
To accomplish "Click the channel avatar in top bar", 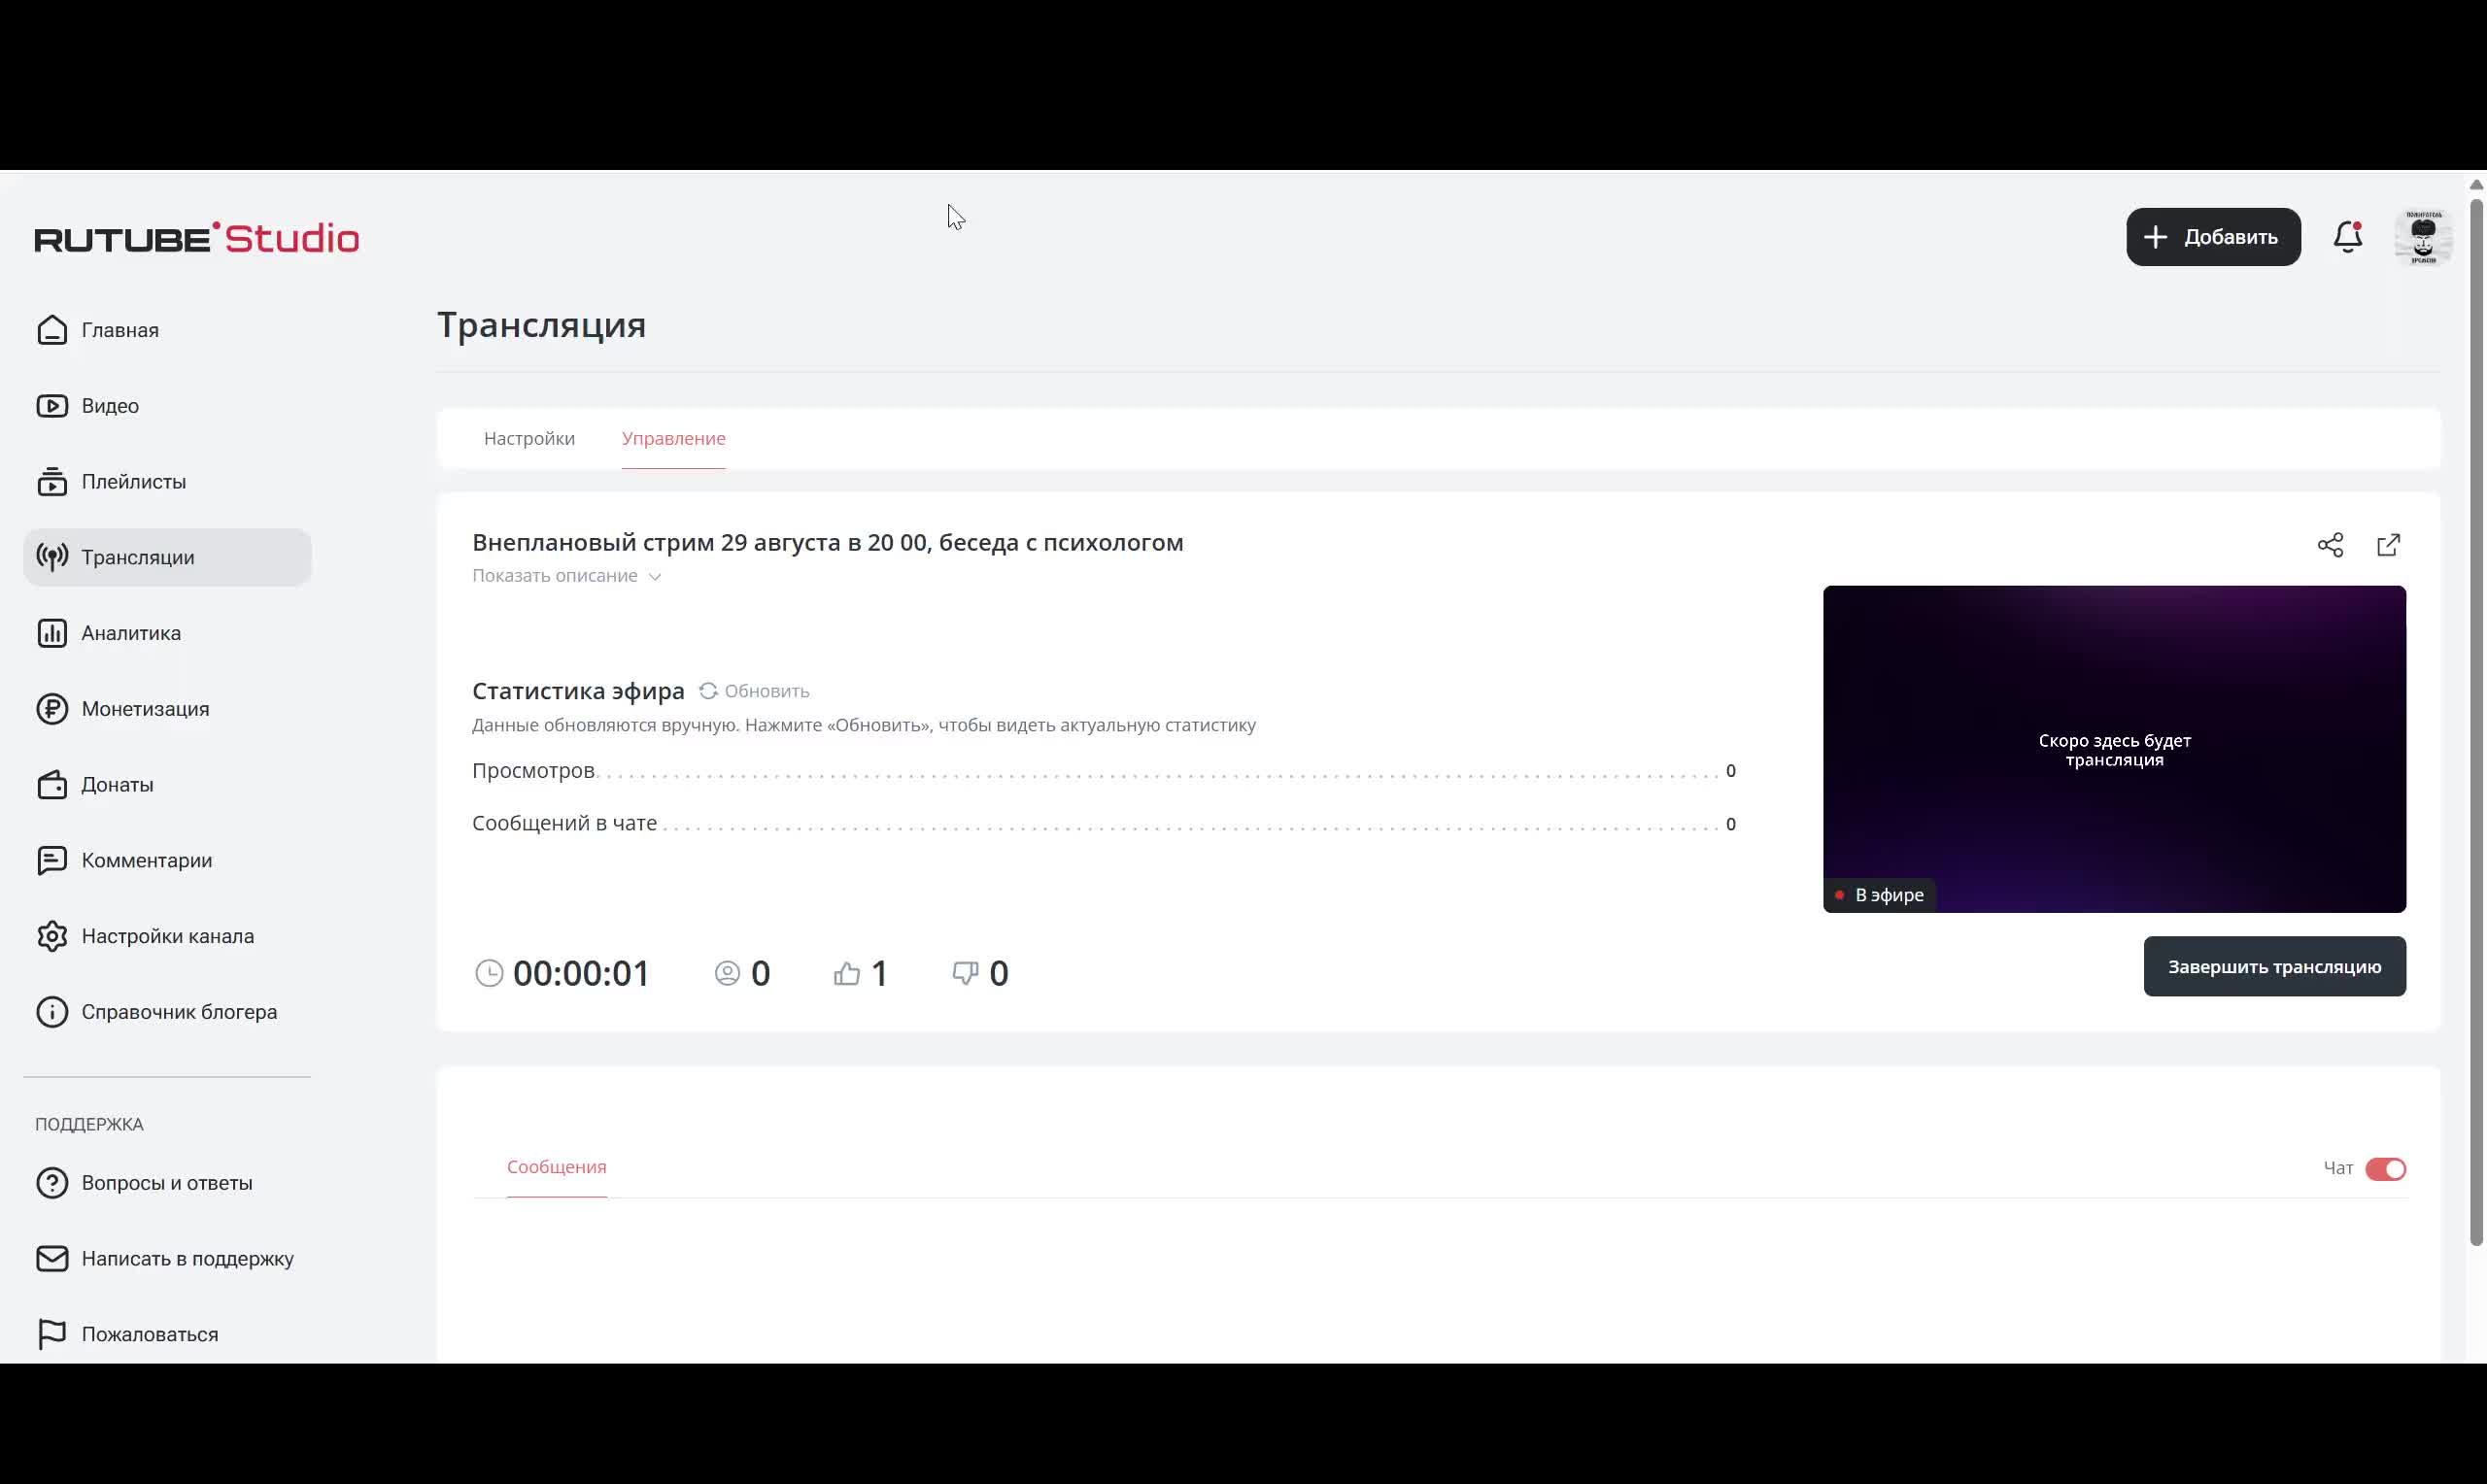I will (x=2424, y=236).
